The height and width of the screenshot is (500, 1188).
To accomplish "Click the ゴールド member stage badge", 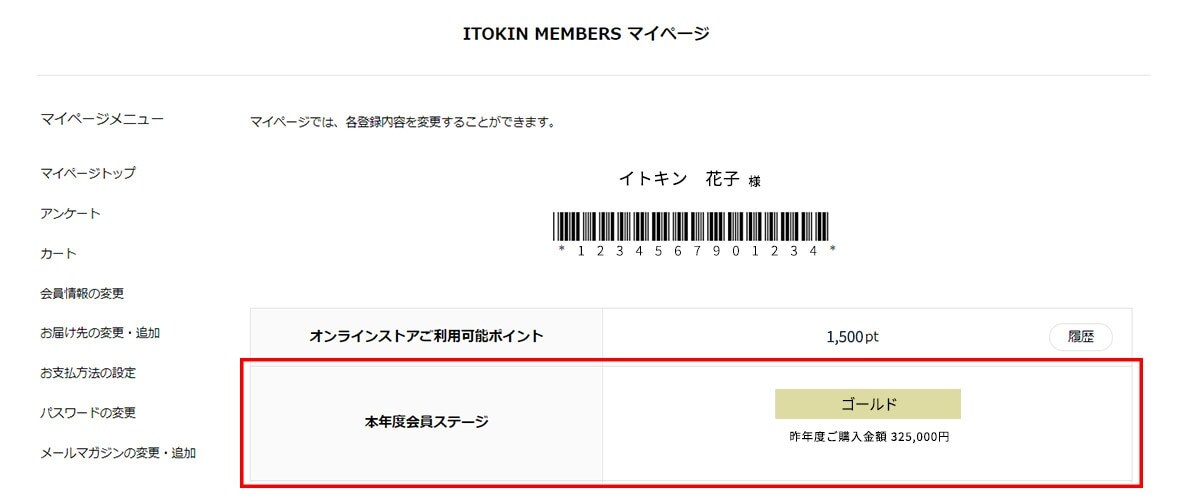I will pyautogui.click(x=868, y=404).
